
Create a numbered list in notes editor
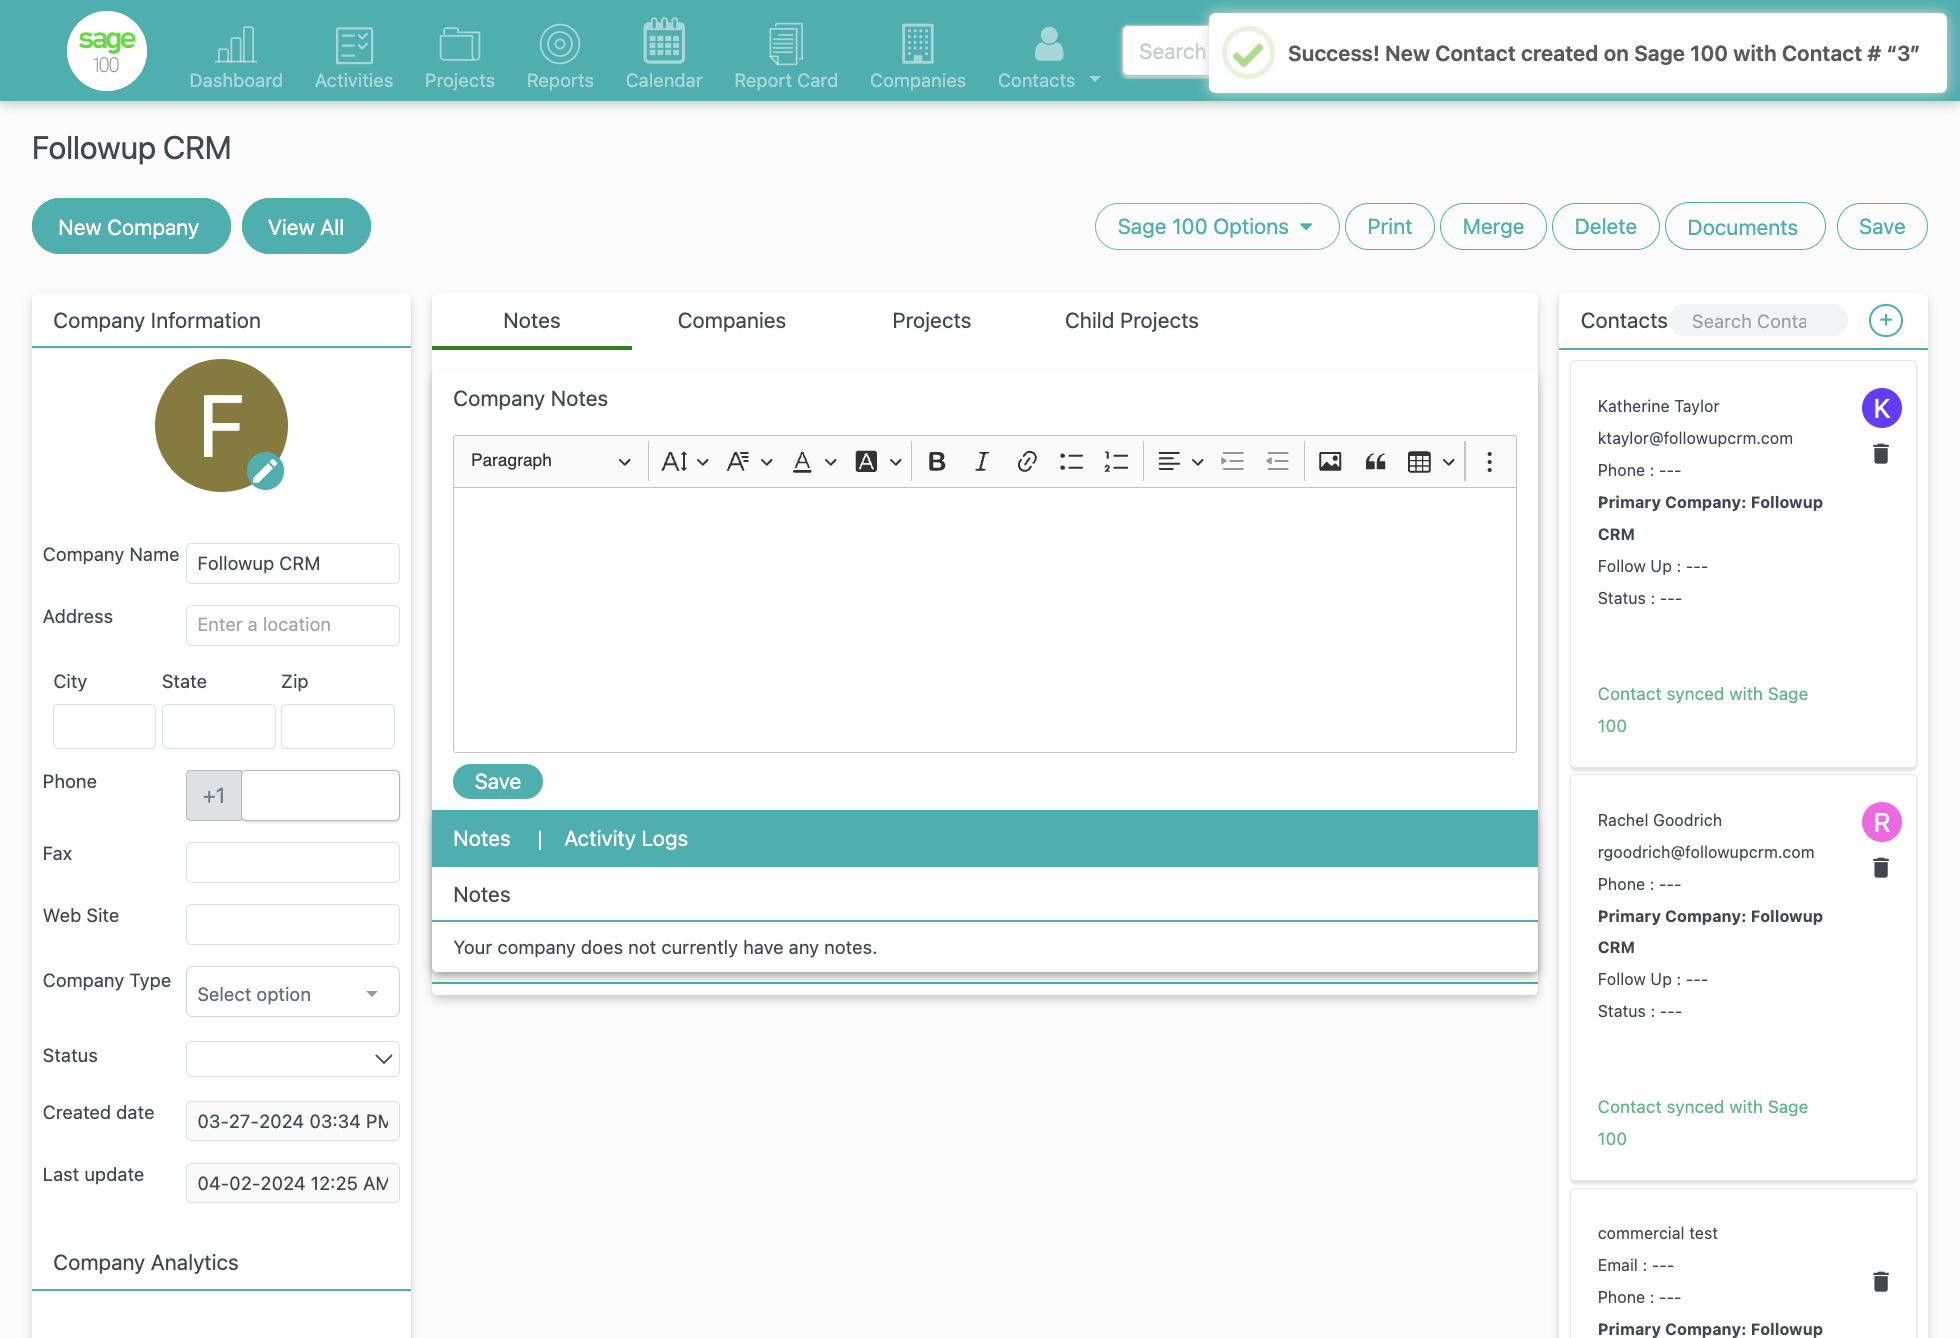pyautogui.click(x=1116, y=461)
